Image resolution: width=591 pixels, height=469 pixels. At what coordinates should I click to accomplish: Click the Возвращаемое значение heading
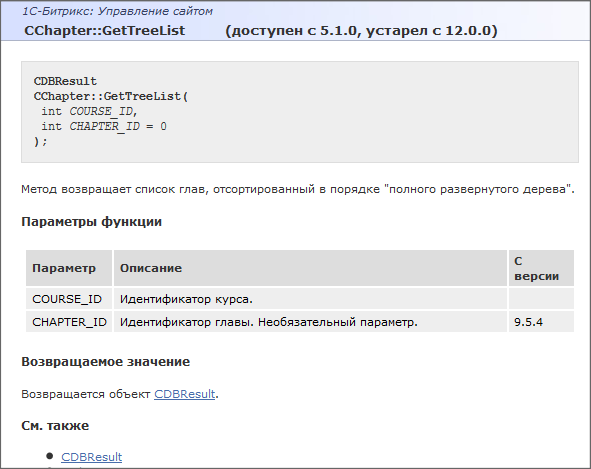(x=106, y=362)
